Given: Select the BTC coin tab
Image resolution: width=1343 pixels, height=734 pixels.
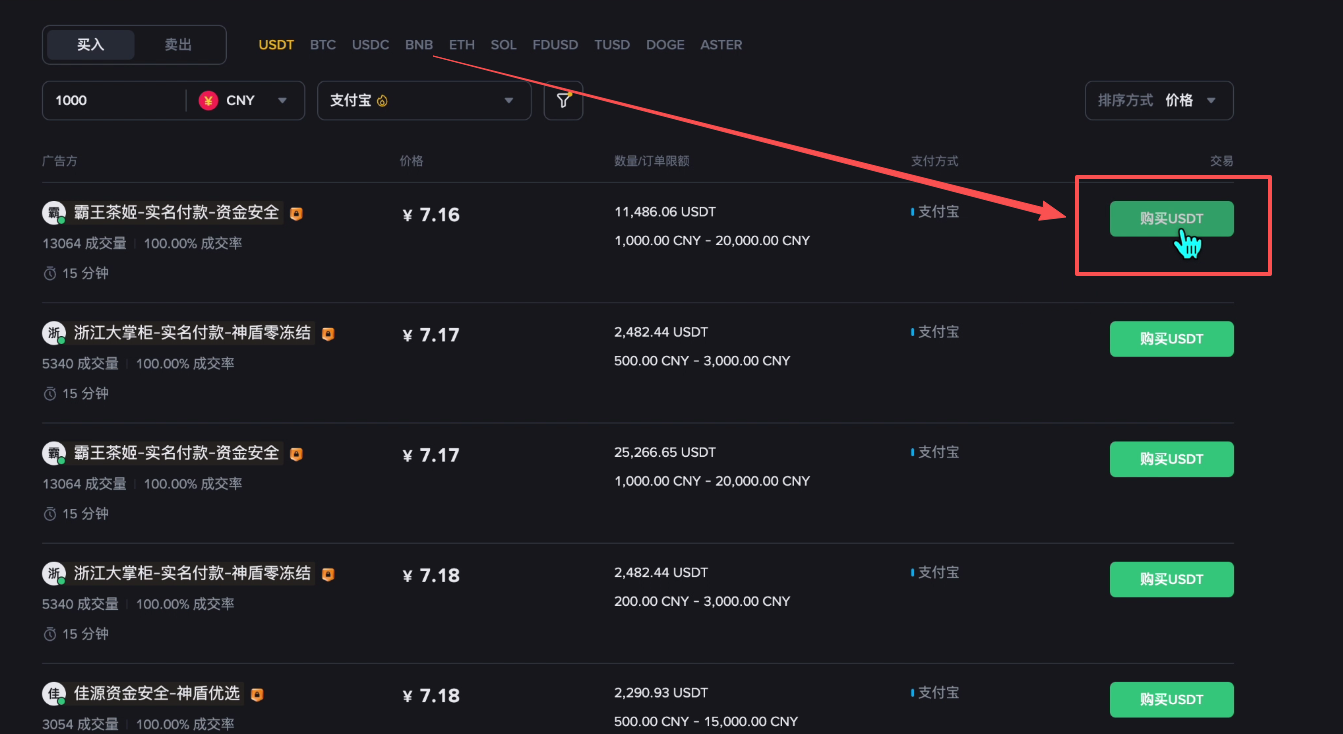Looking at the screenshot, I should tap(323, 45).
